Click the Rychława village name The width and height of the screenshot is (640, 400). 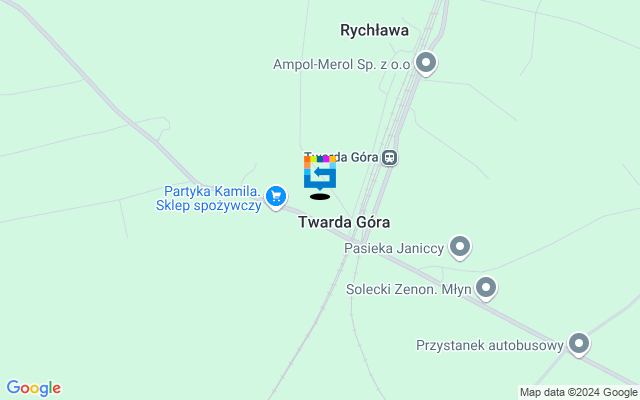pyautogui.click(x=375, y=30)
